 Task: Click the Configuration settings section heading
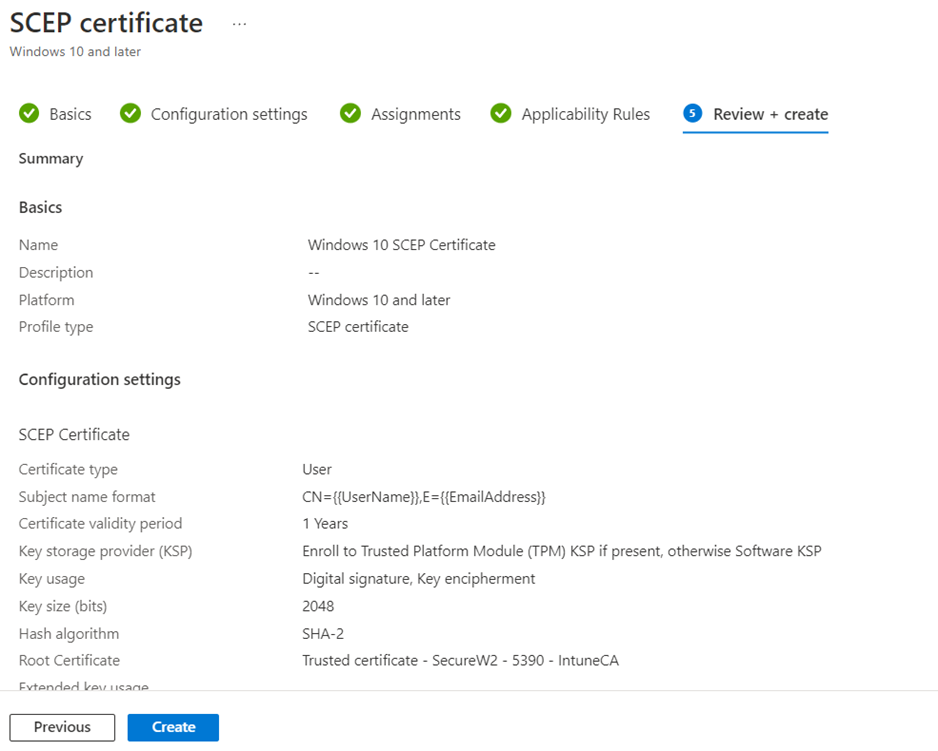[99, 380]
